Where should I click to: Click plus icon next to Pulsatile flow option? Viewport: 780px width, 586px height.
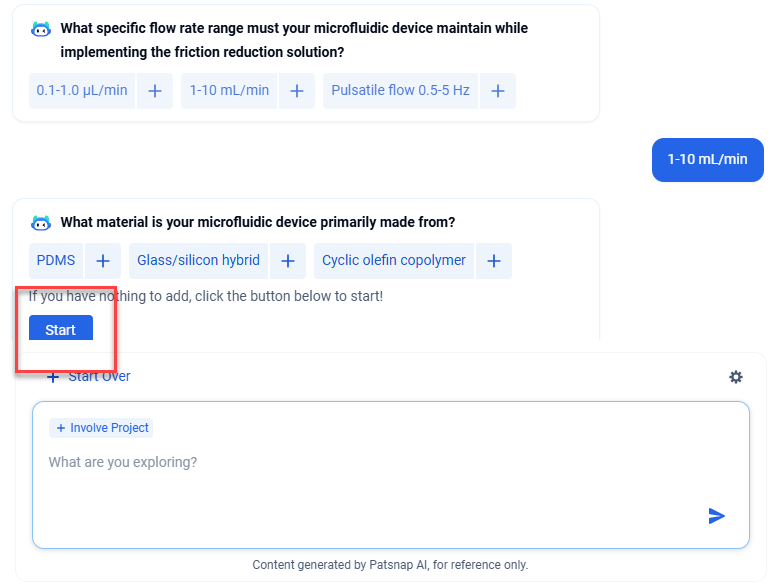pos(498,91)
